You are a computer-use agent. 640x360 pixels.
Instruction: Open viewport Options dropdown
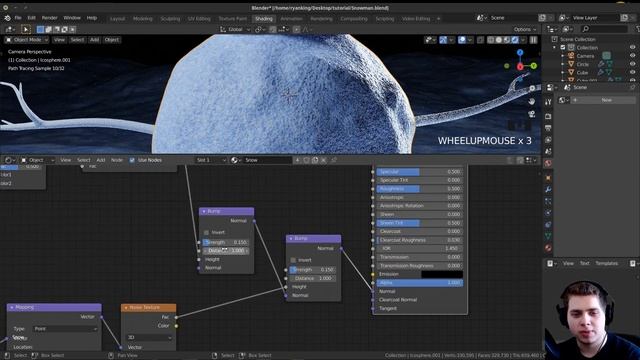pos(524,29)
